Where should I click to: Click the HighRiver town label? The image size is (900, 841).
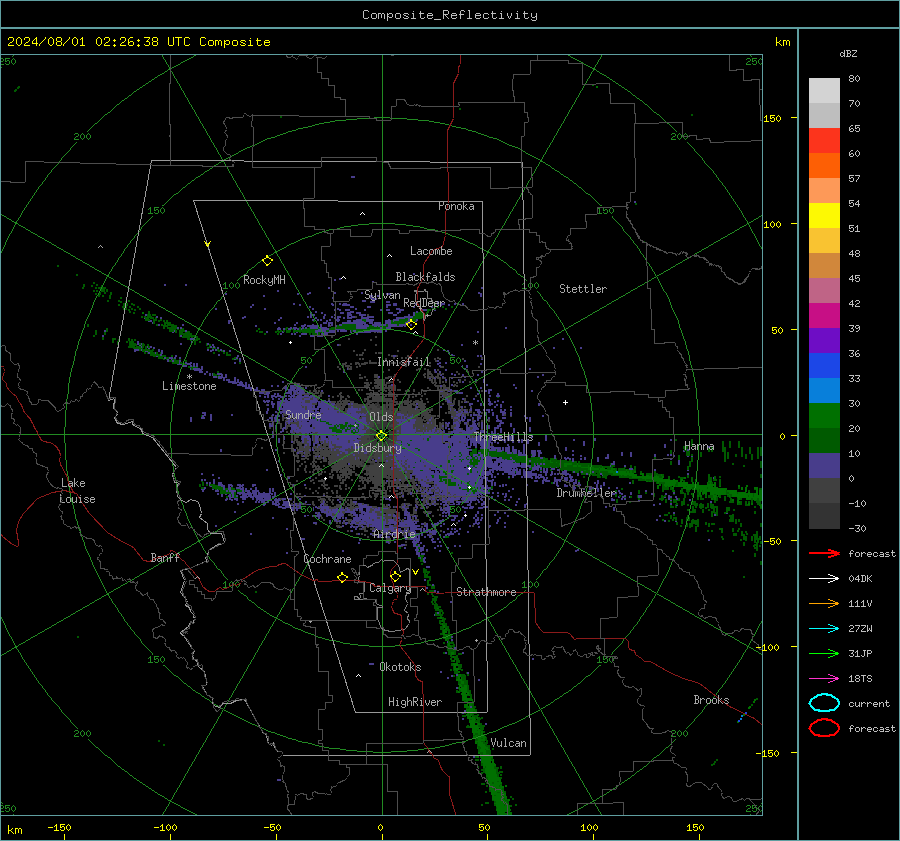(415, 702)
